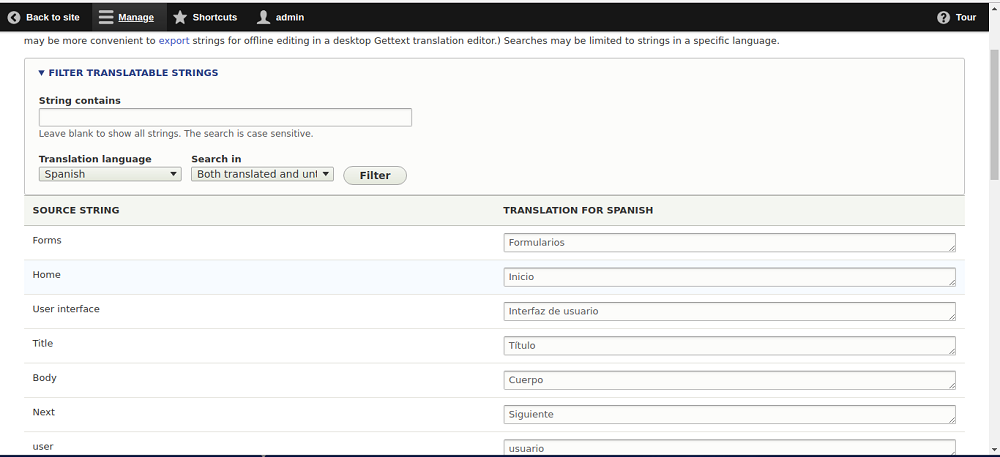The height and width of the screenshot is (457, 1000).
Task: Open the Search in dropdown
Action: tap(262, 174)
